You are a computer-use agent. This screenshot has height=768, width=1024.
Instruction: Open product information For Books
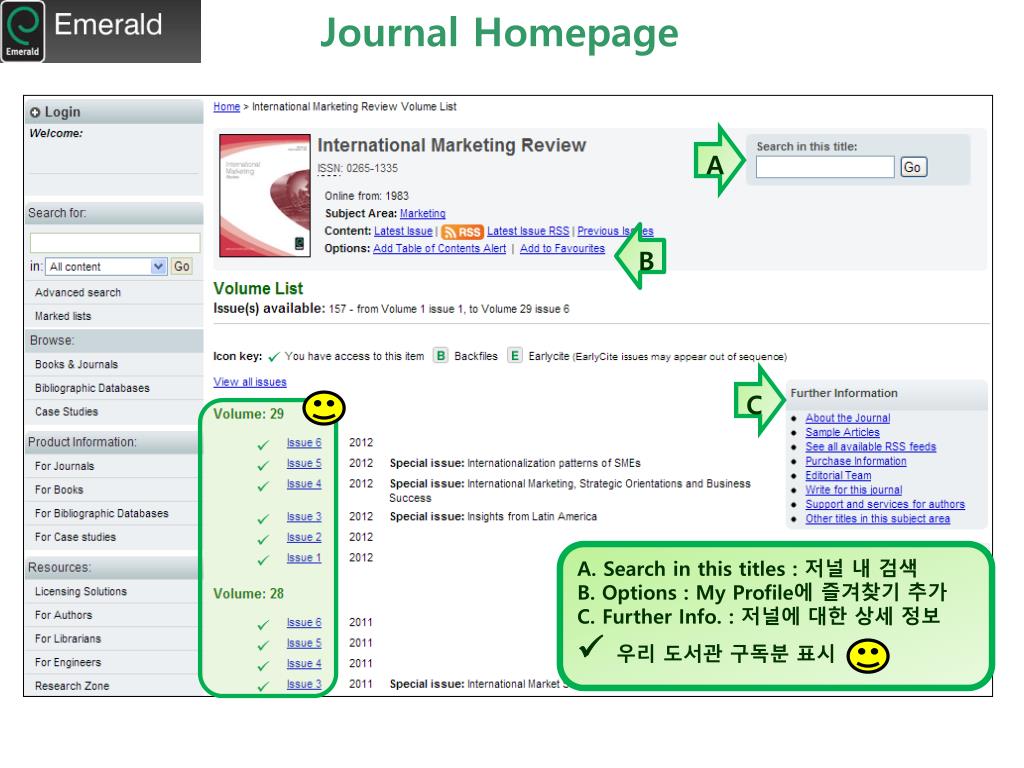click(x=59, y=490)
